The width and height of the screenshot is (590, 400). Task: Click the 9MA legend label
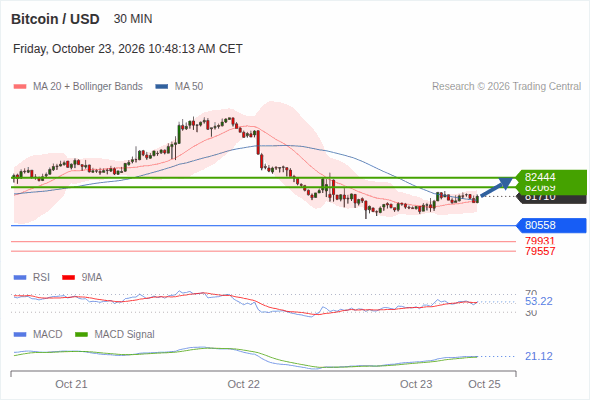[92, 278]
